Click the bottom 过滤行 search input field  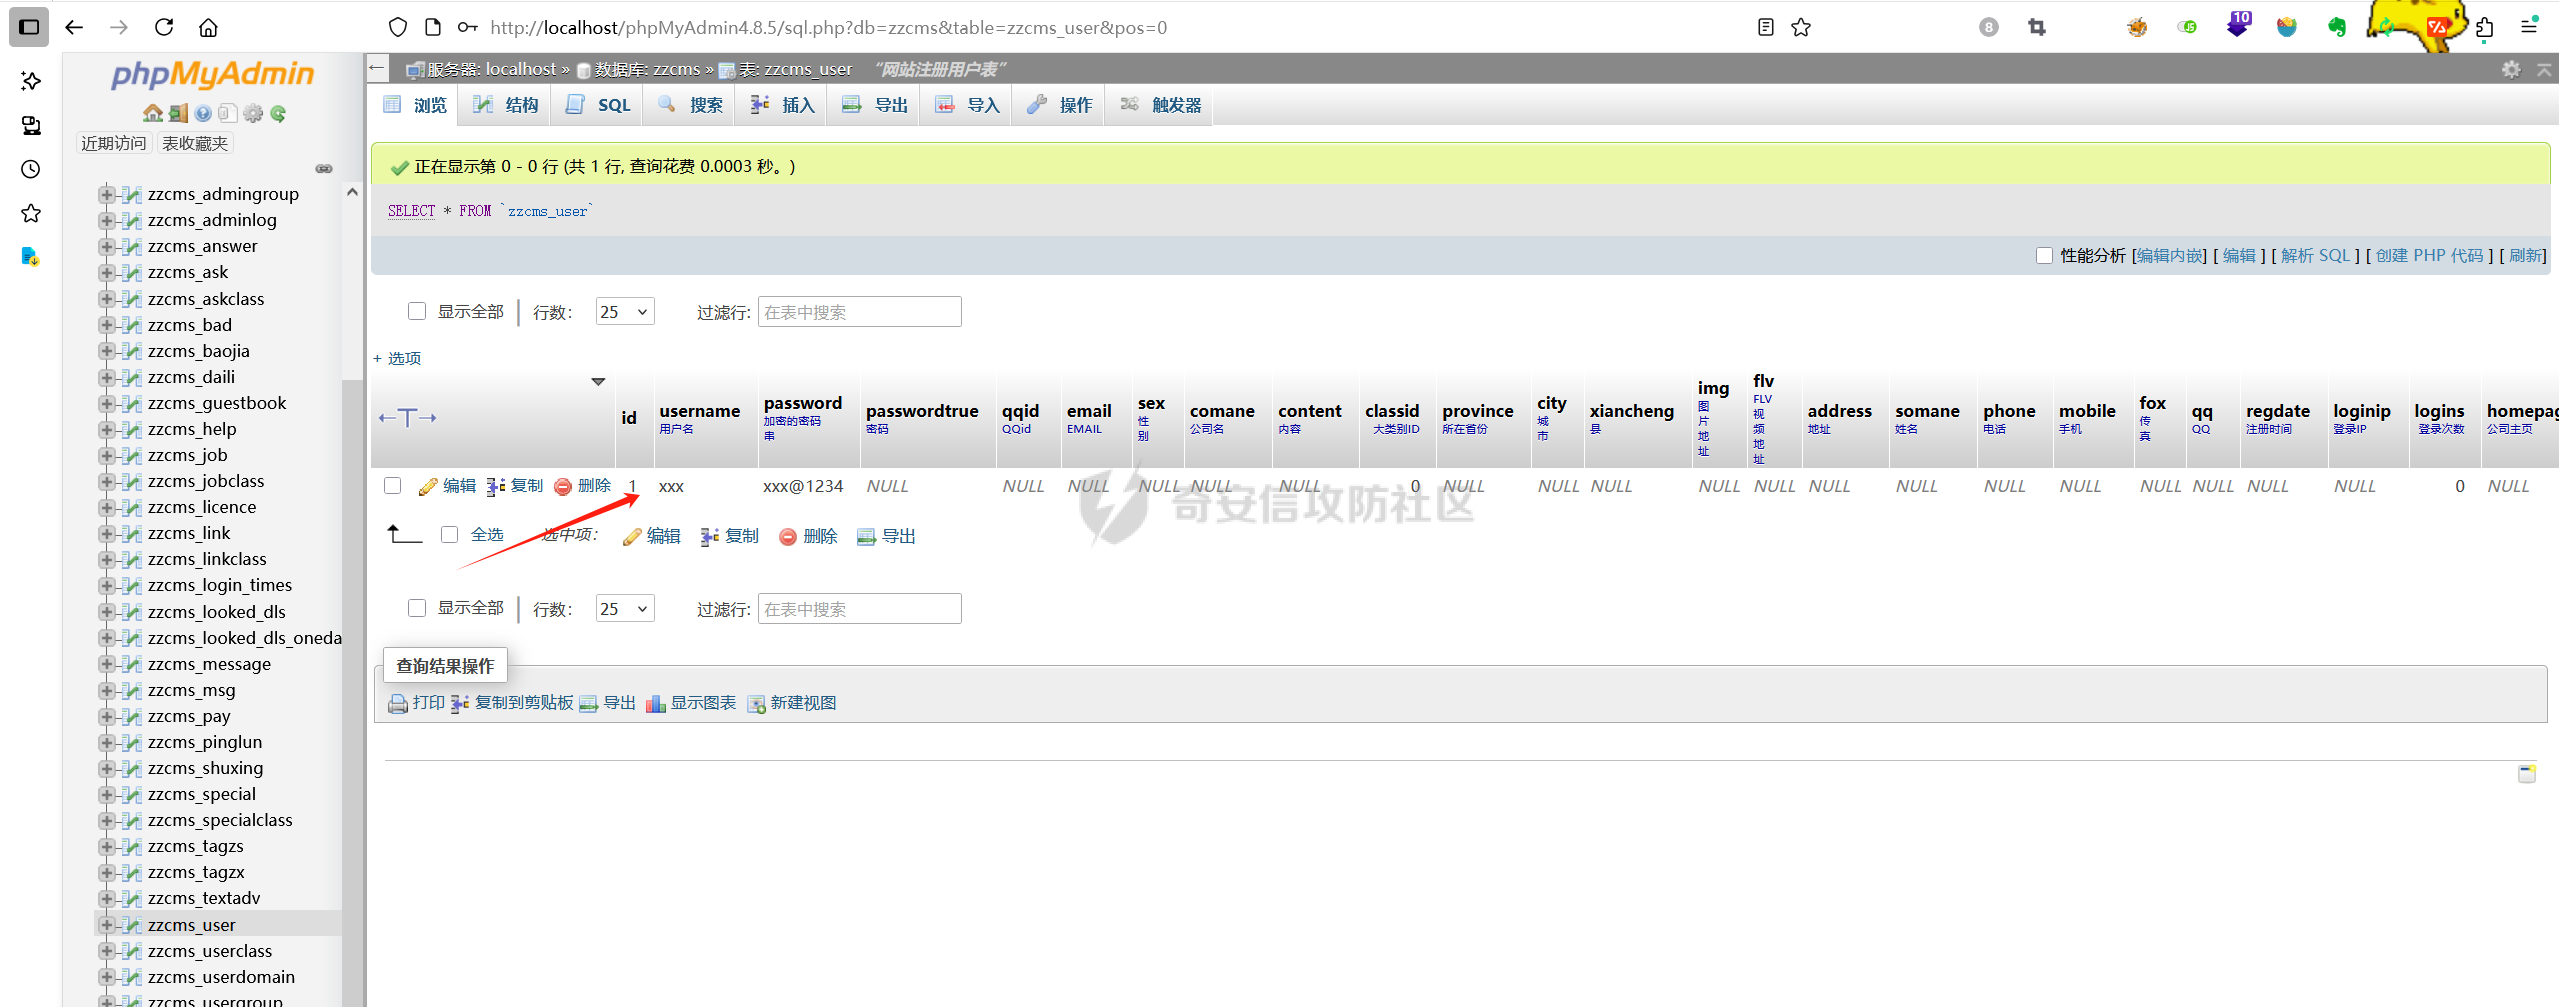[x=860, y=609]
